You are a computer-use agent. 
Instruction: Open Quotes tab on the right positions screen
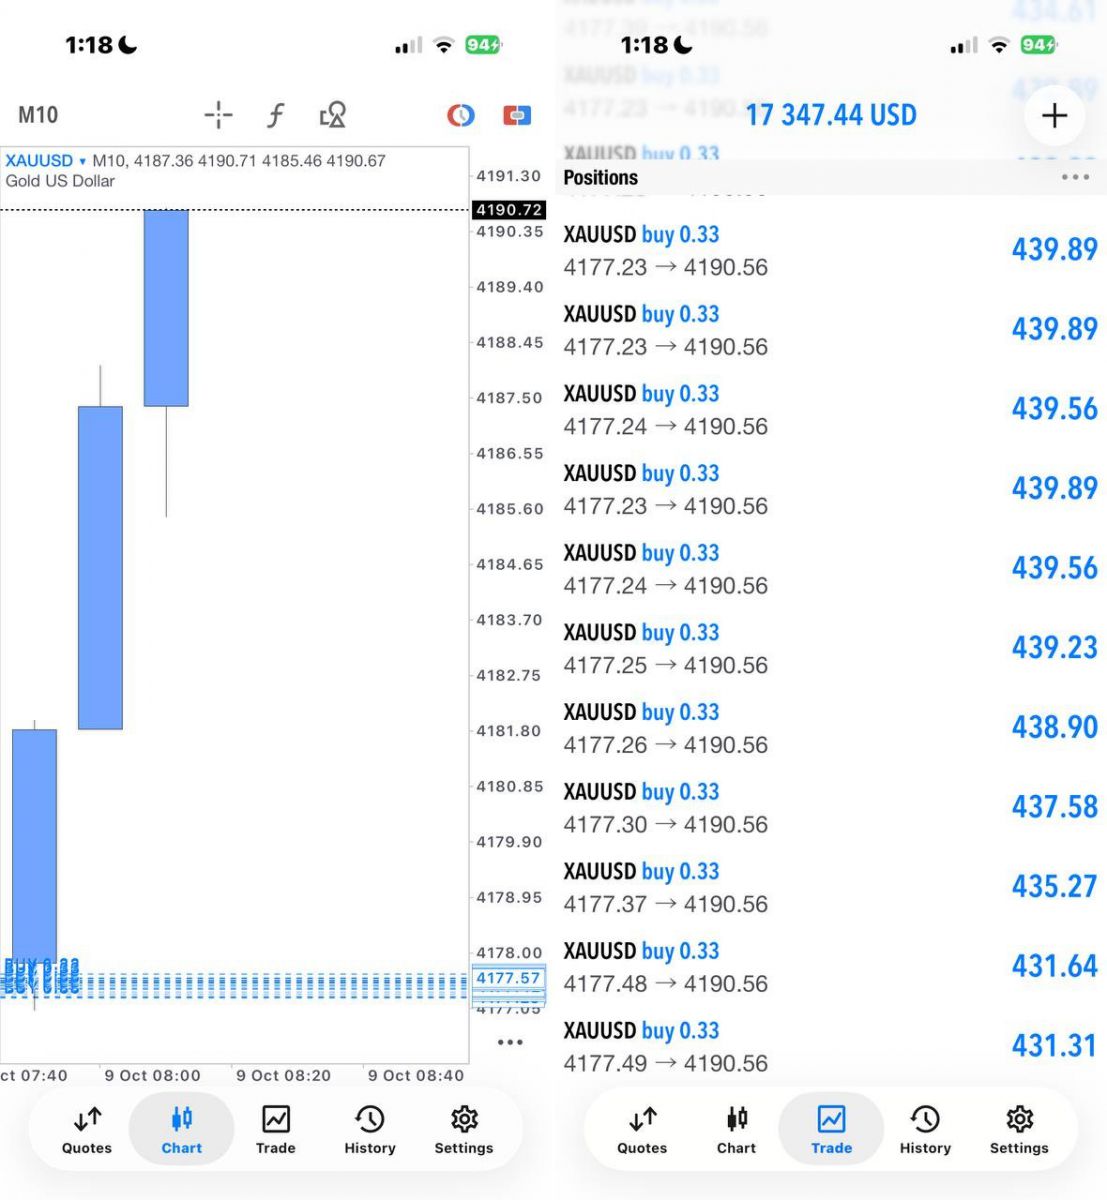tap(642, 1129)
